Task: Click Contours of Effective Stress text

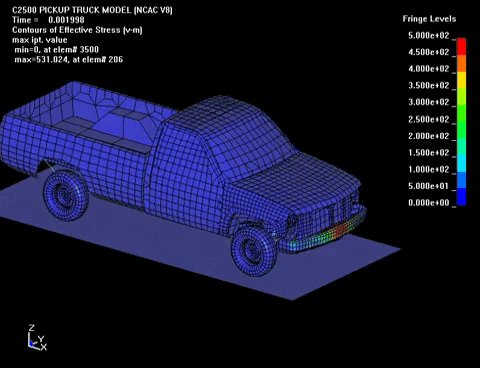Action: click(77, 30)
